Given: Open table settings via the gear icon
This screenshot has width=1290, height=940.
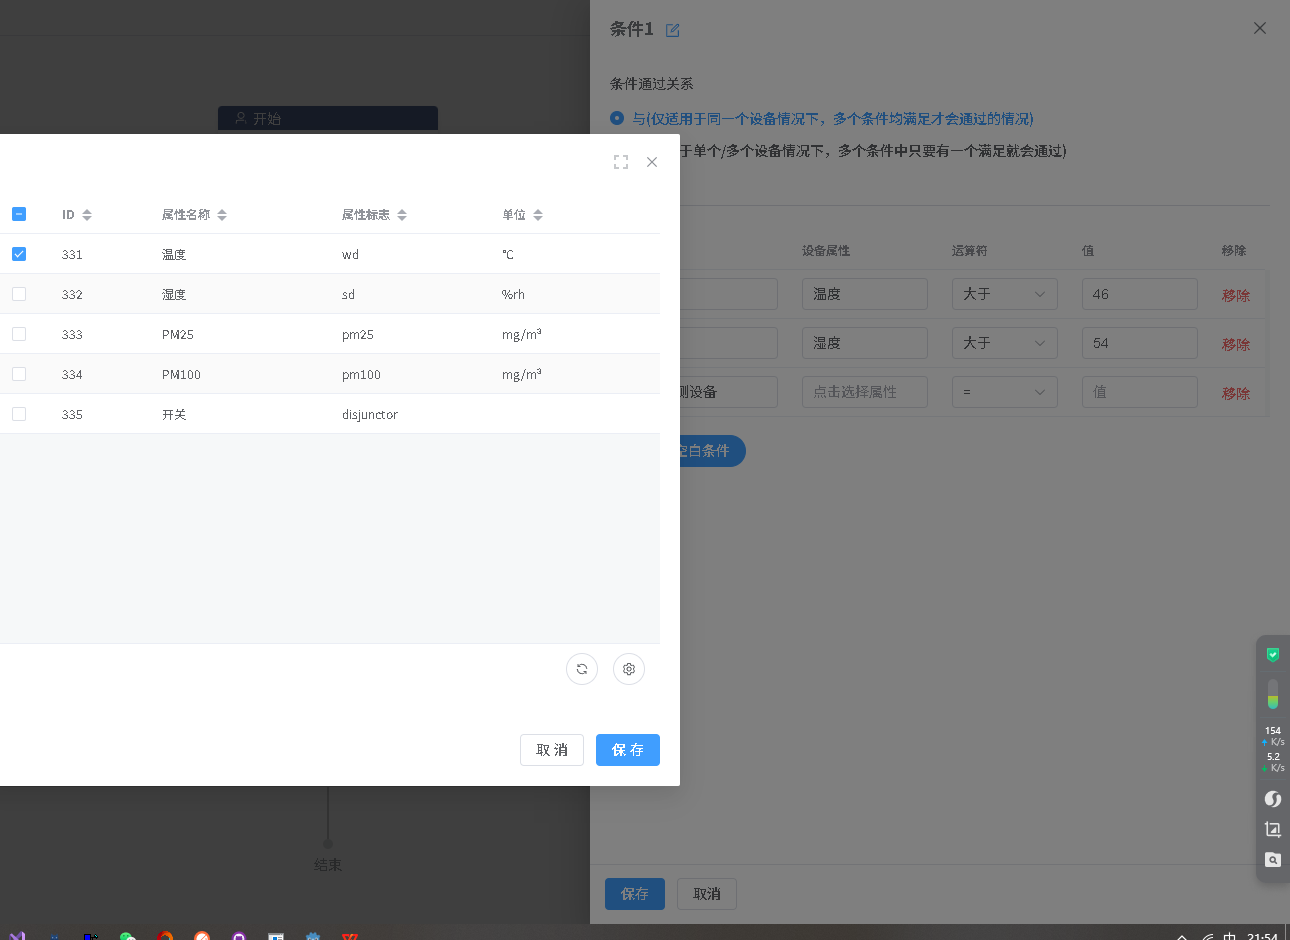Looking at the screenshot, I should 629,669.
